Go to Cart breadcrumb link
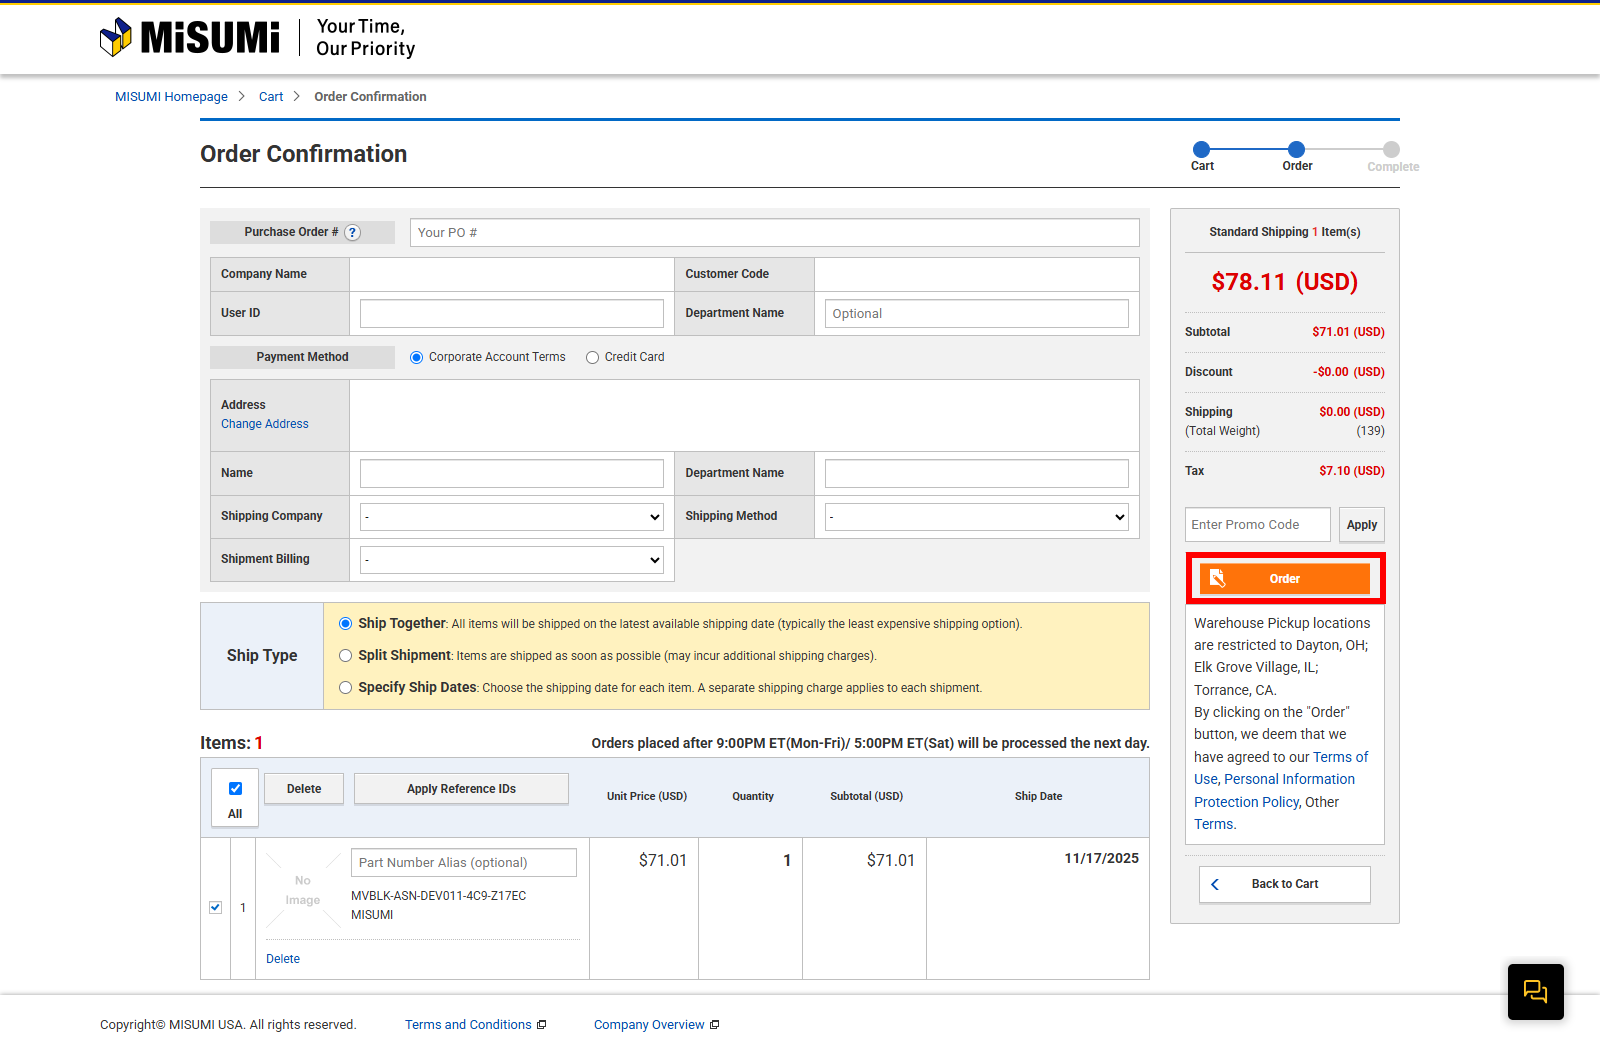This screenshot has height=1056, width=1600. pyautogui.click(x=271, y=97)
